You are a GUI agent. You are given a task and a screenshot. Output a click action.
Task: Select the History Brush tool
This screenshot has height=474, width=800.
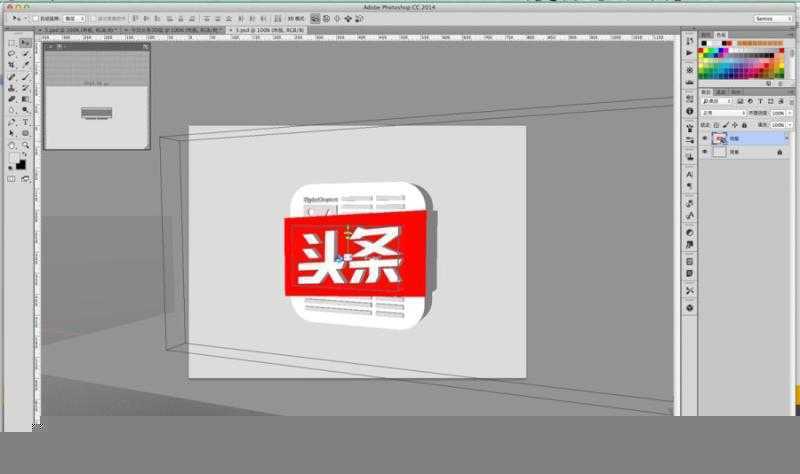tap(25, 88)
